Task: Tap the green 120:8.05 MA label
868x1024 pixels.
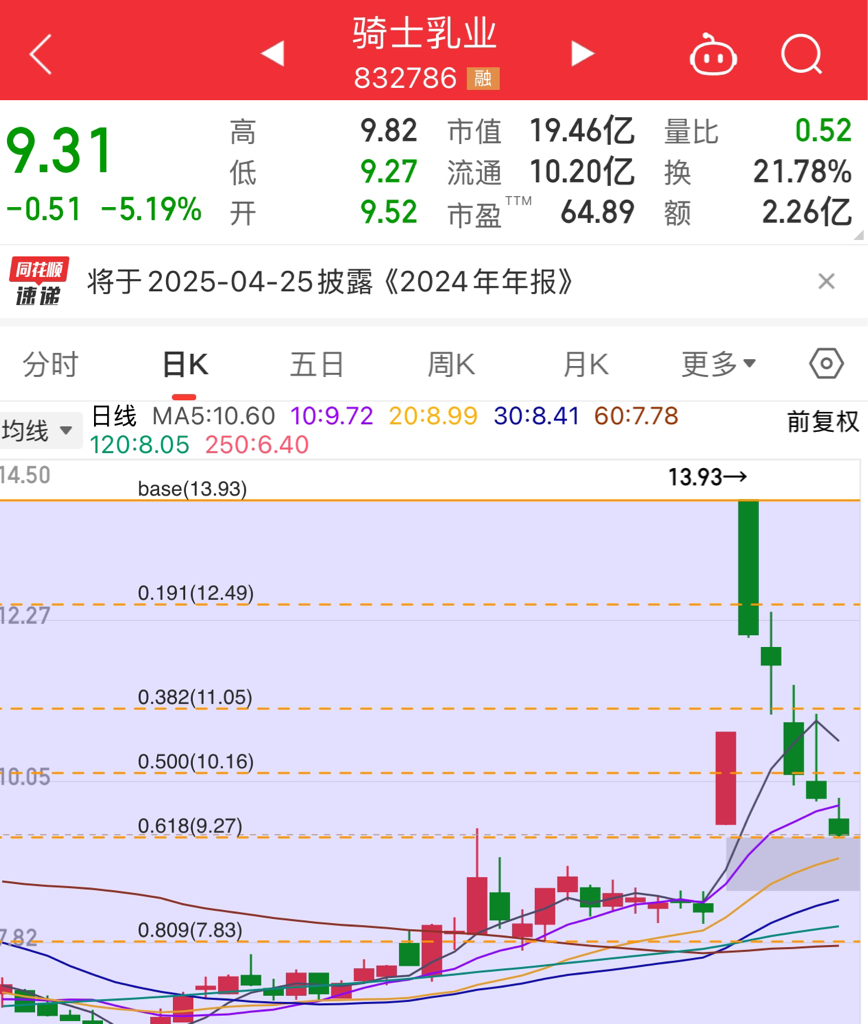Action: 139,445
